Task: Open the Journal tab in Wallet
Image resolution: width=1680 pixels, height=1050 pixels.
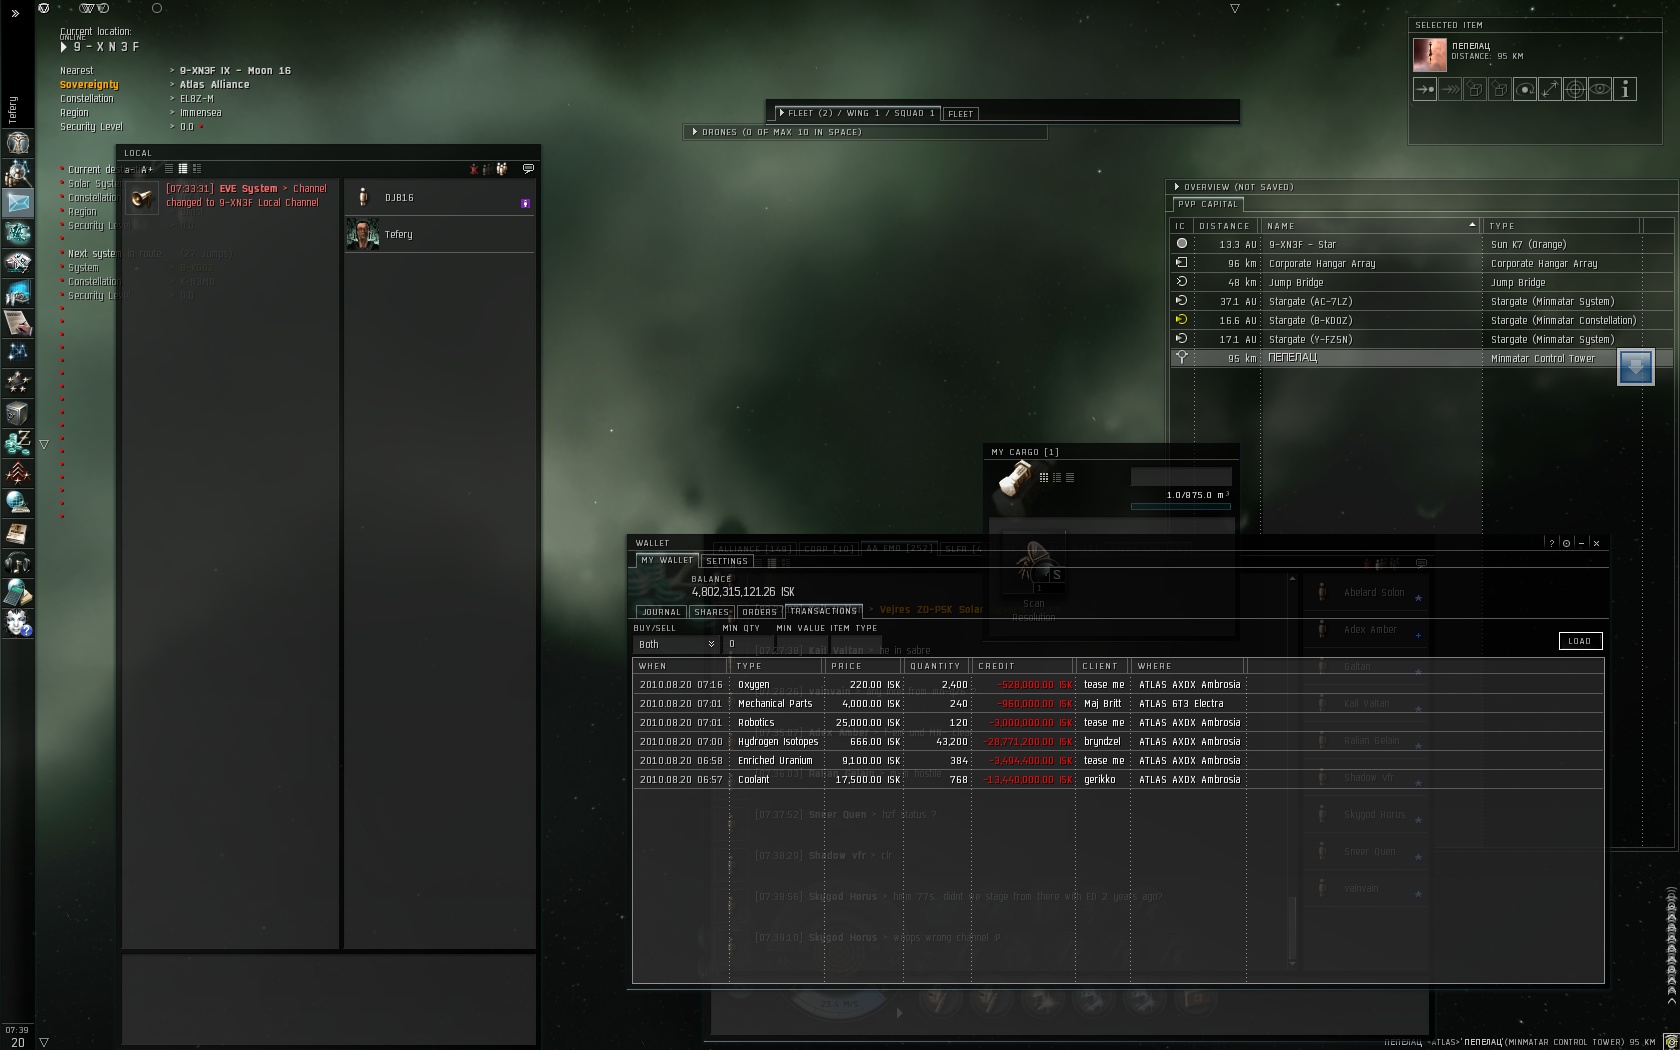Action: pyautogui.click(x=661, y=612)
